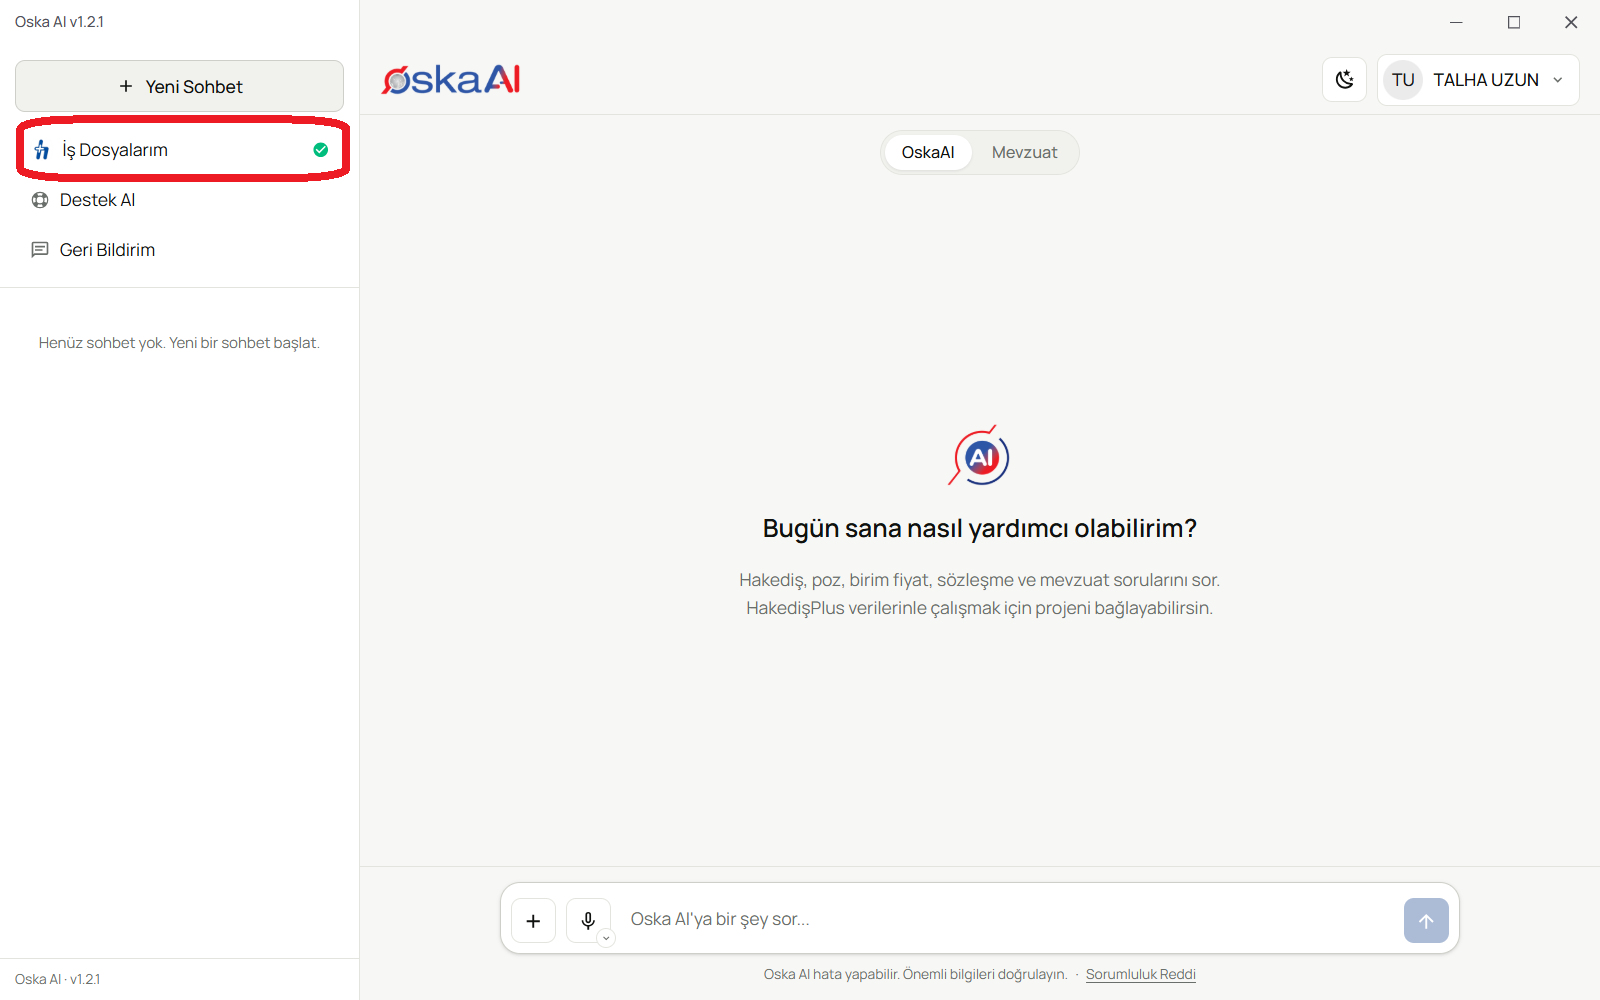The width and height of the screenshot is (1600, 1000).
Task: Close the Oska AI window
Action: (x=1571, y=22)
